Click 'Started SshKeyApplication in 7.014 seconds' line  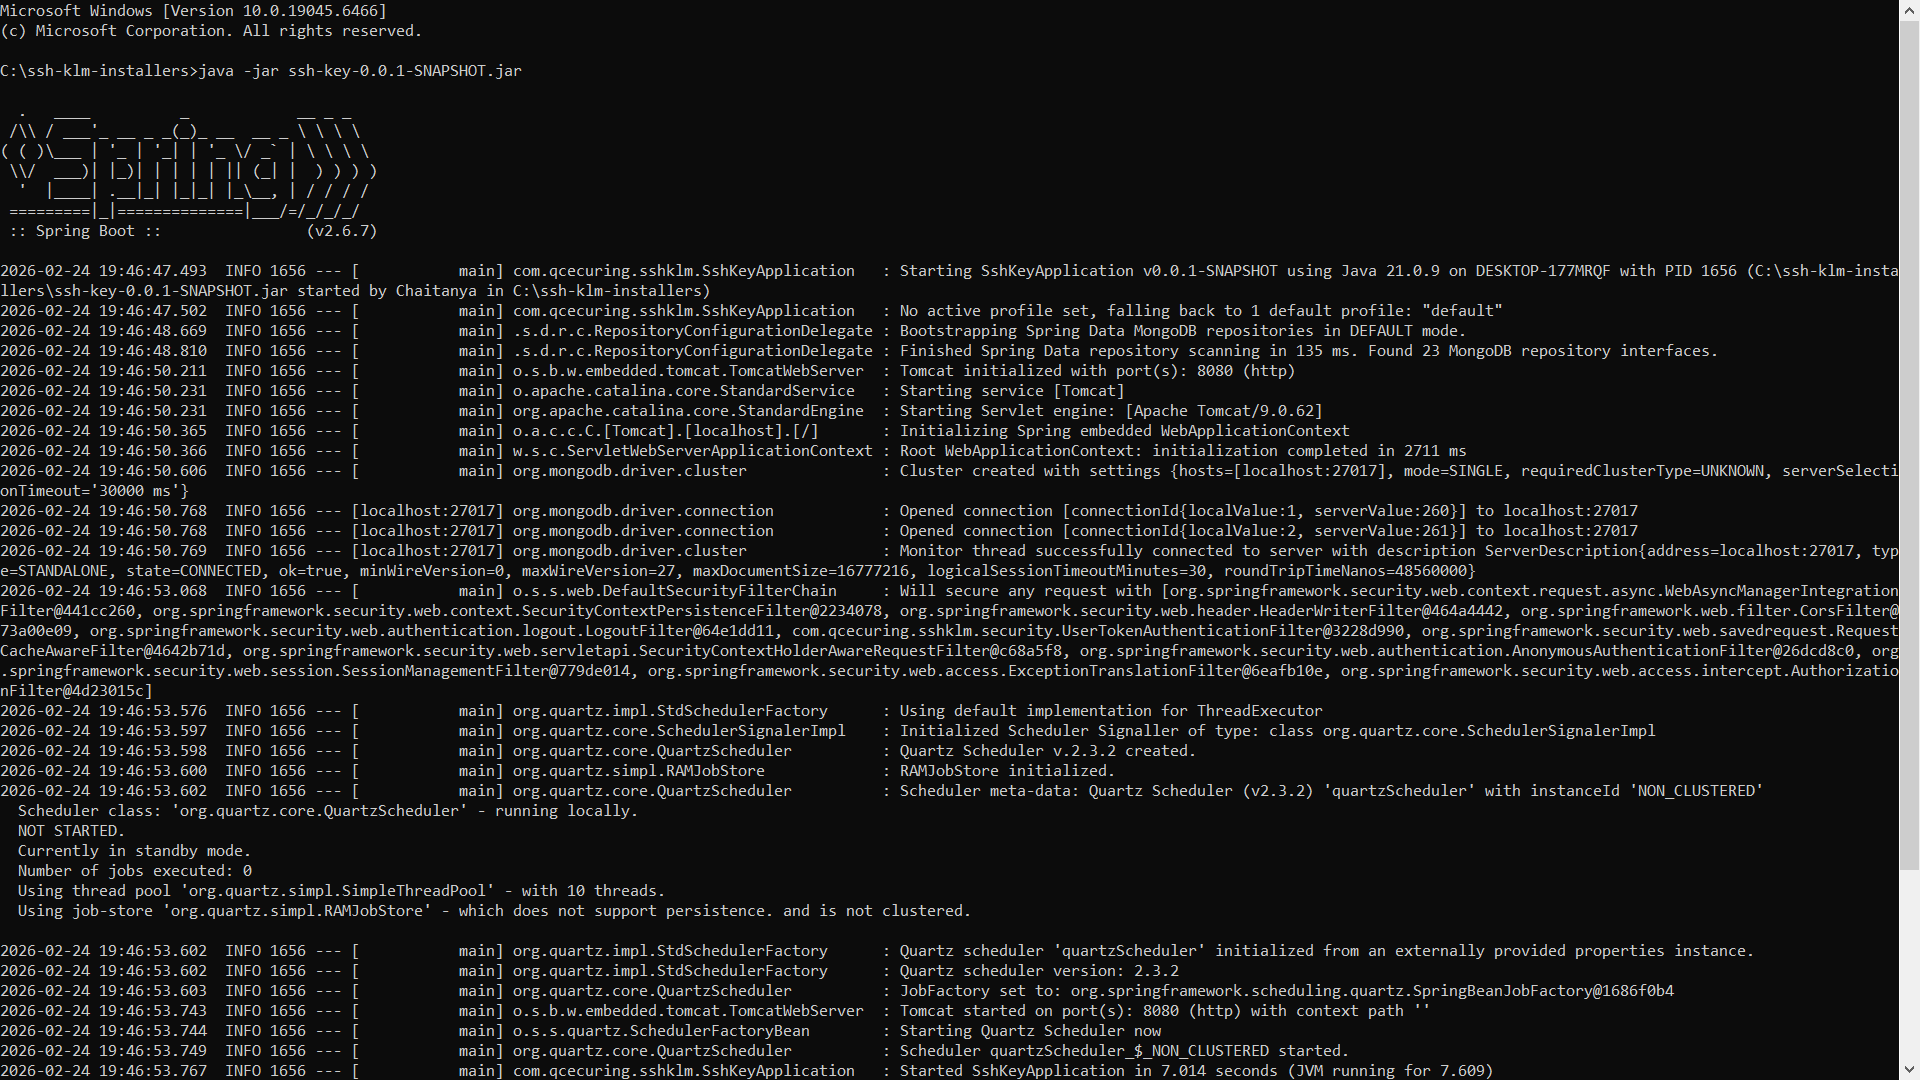pos(1088,1071)
